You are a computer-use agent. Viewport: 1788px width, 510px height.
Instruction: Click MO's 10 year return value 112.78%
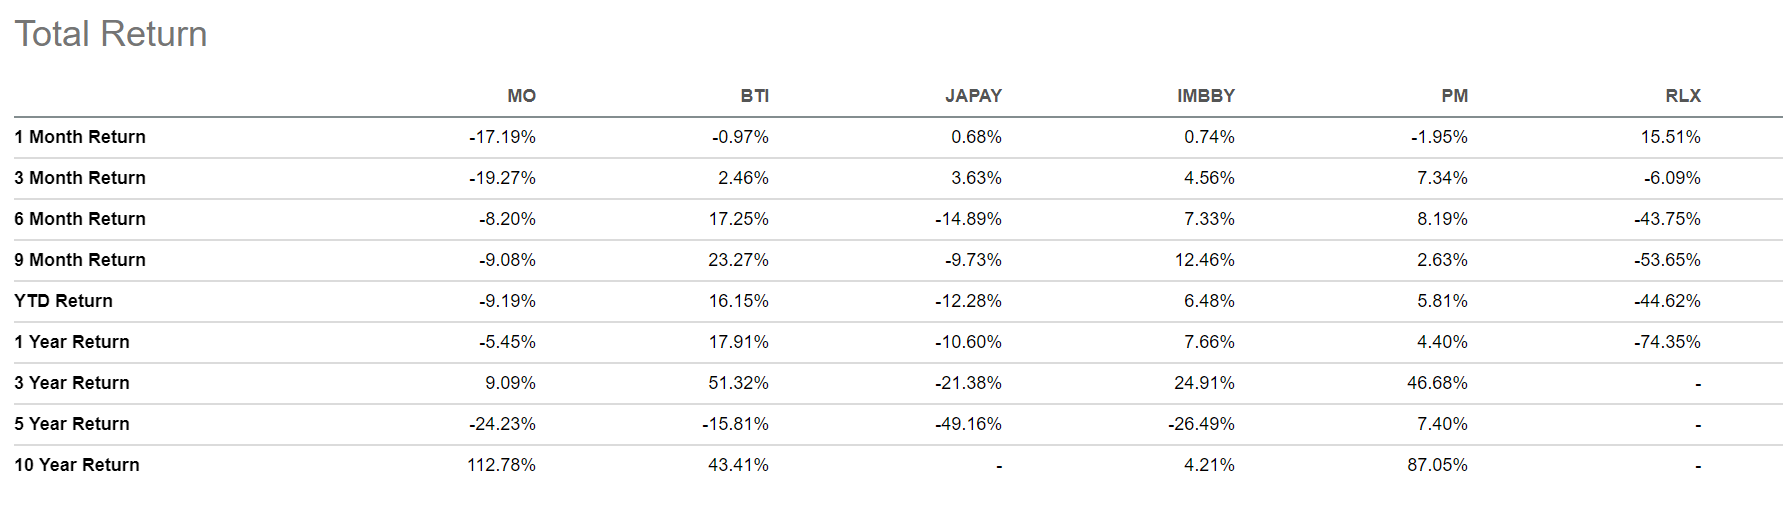(x=501, y=465)
